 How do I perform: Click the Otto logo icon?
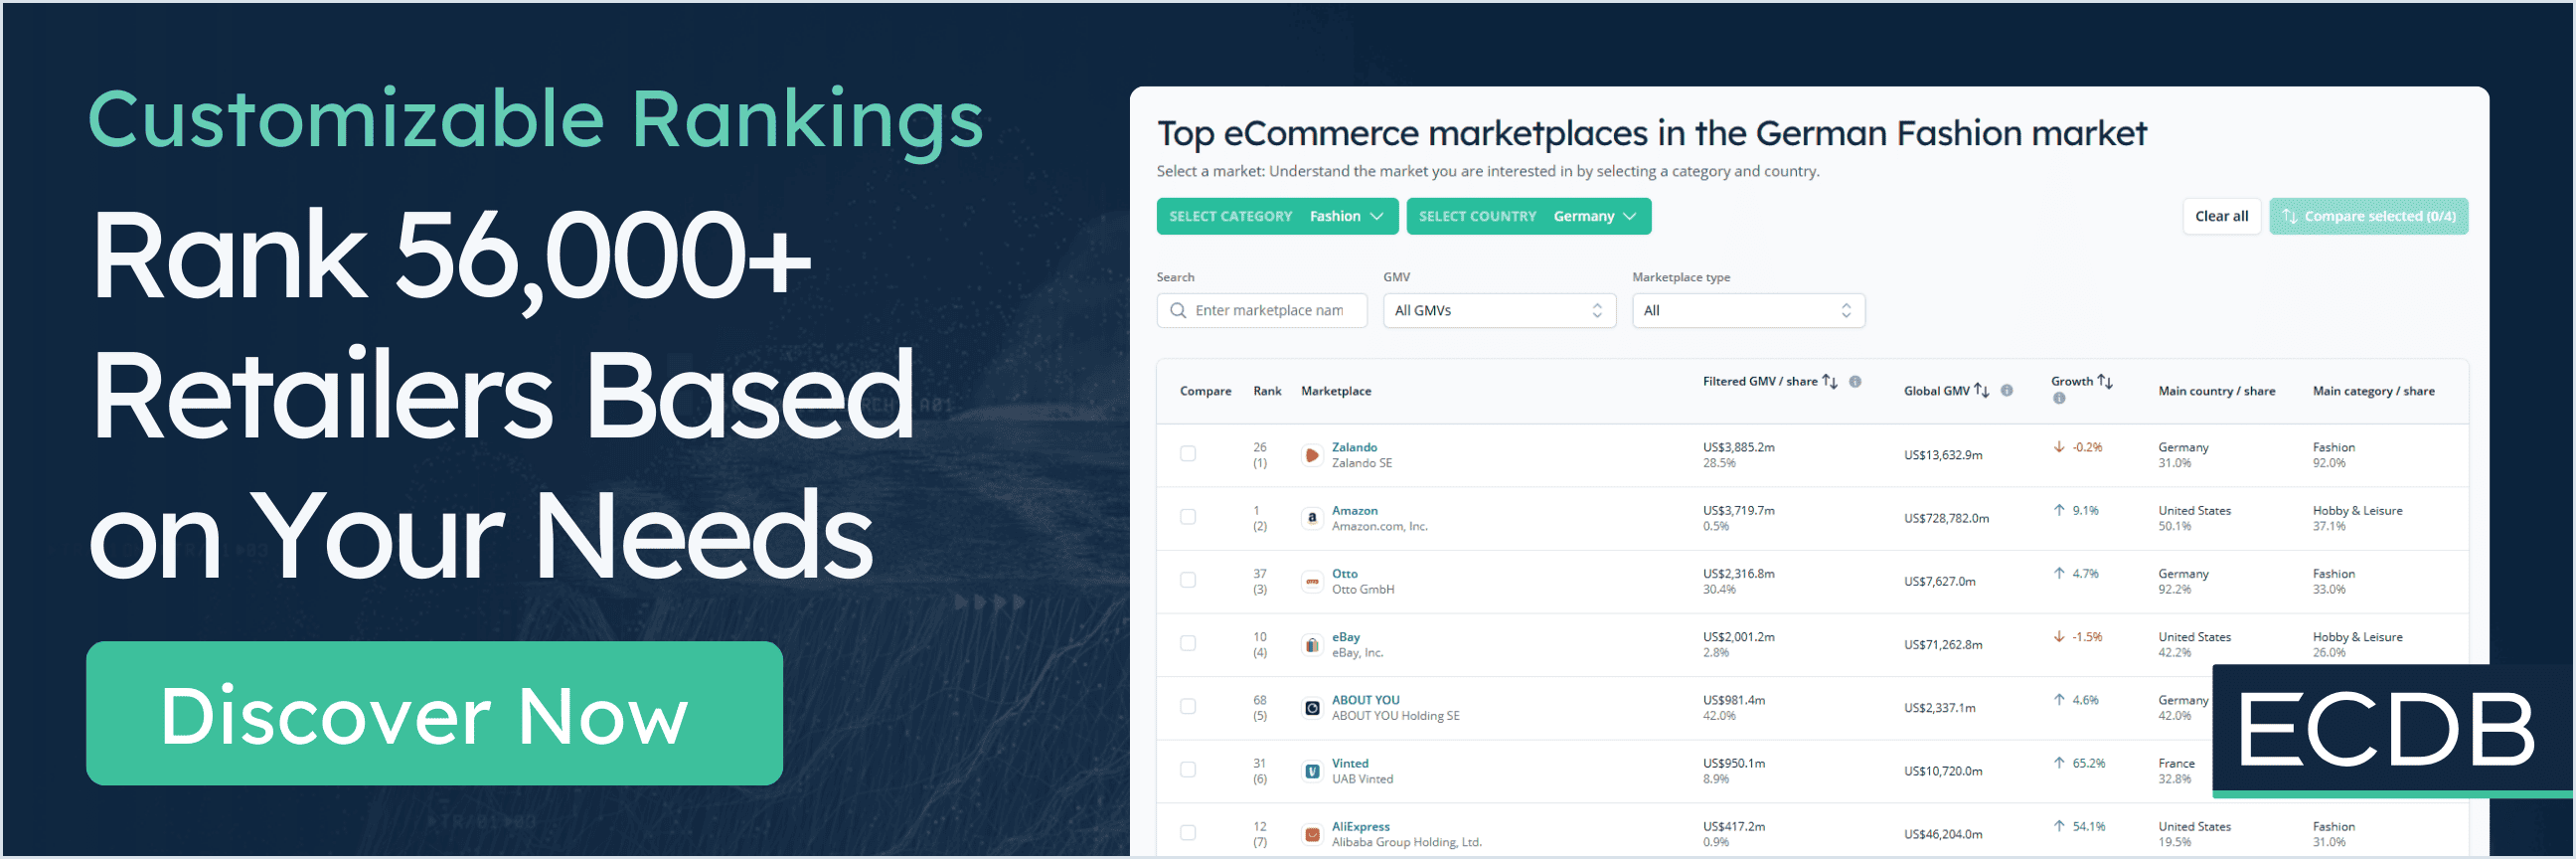[1312, 581]
